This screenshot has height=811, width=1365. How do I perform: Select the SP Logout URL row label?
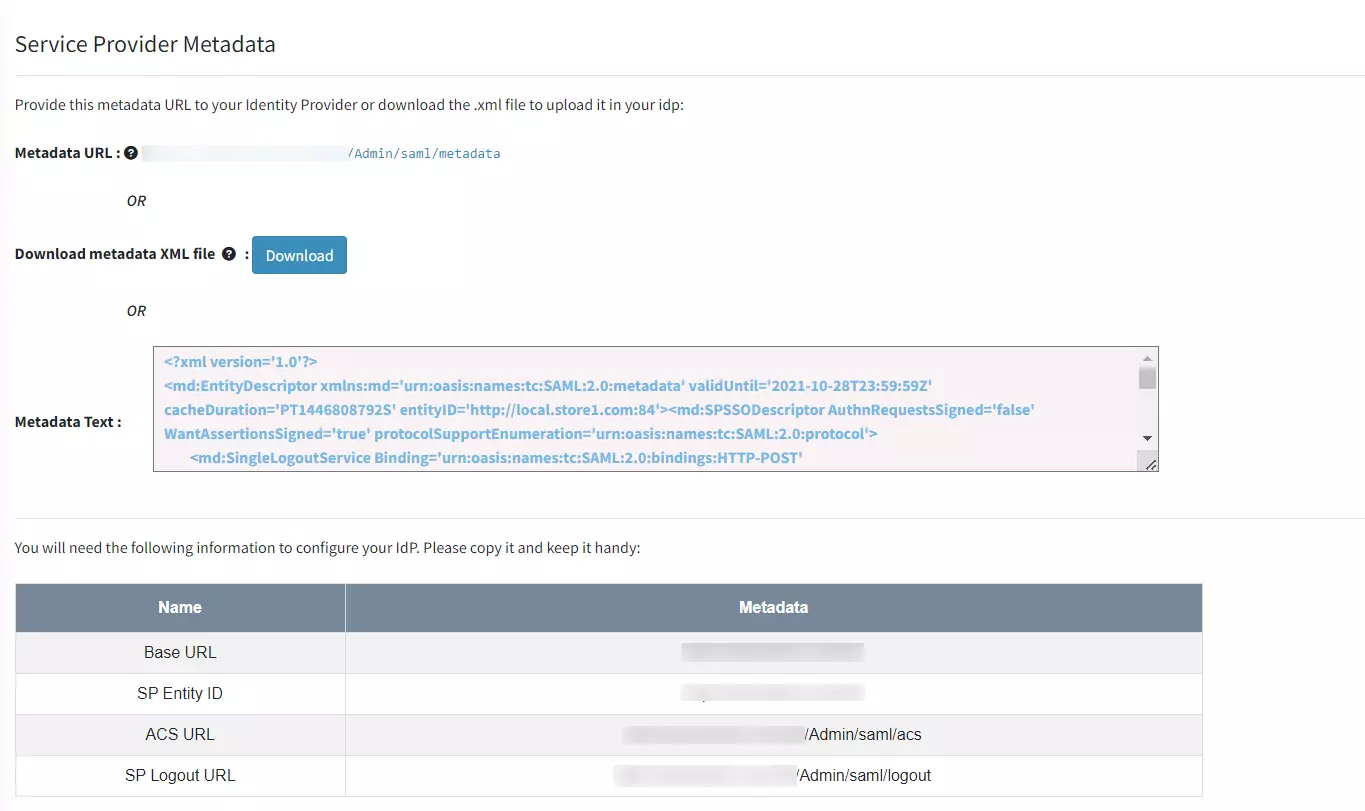click(180, 776)
